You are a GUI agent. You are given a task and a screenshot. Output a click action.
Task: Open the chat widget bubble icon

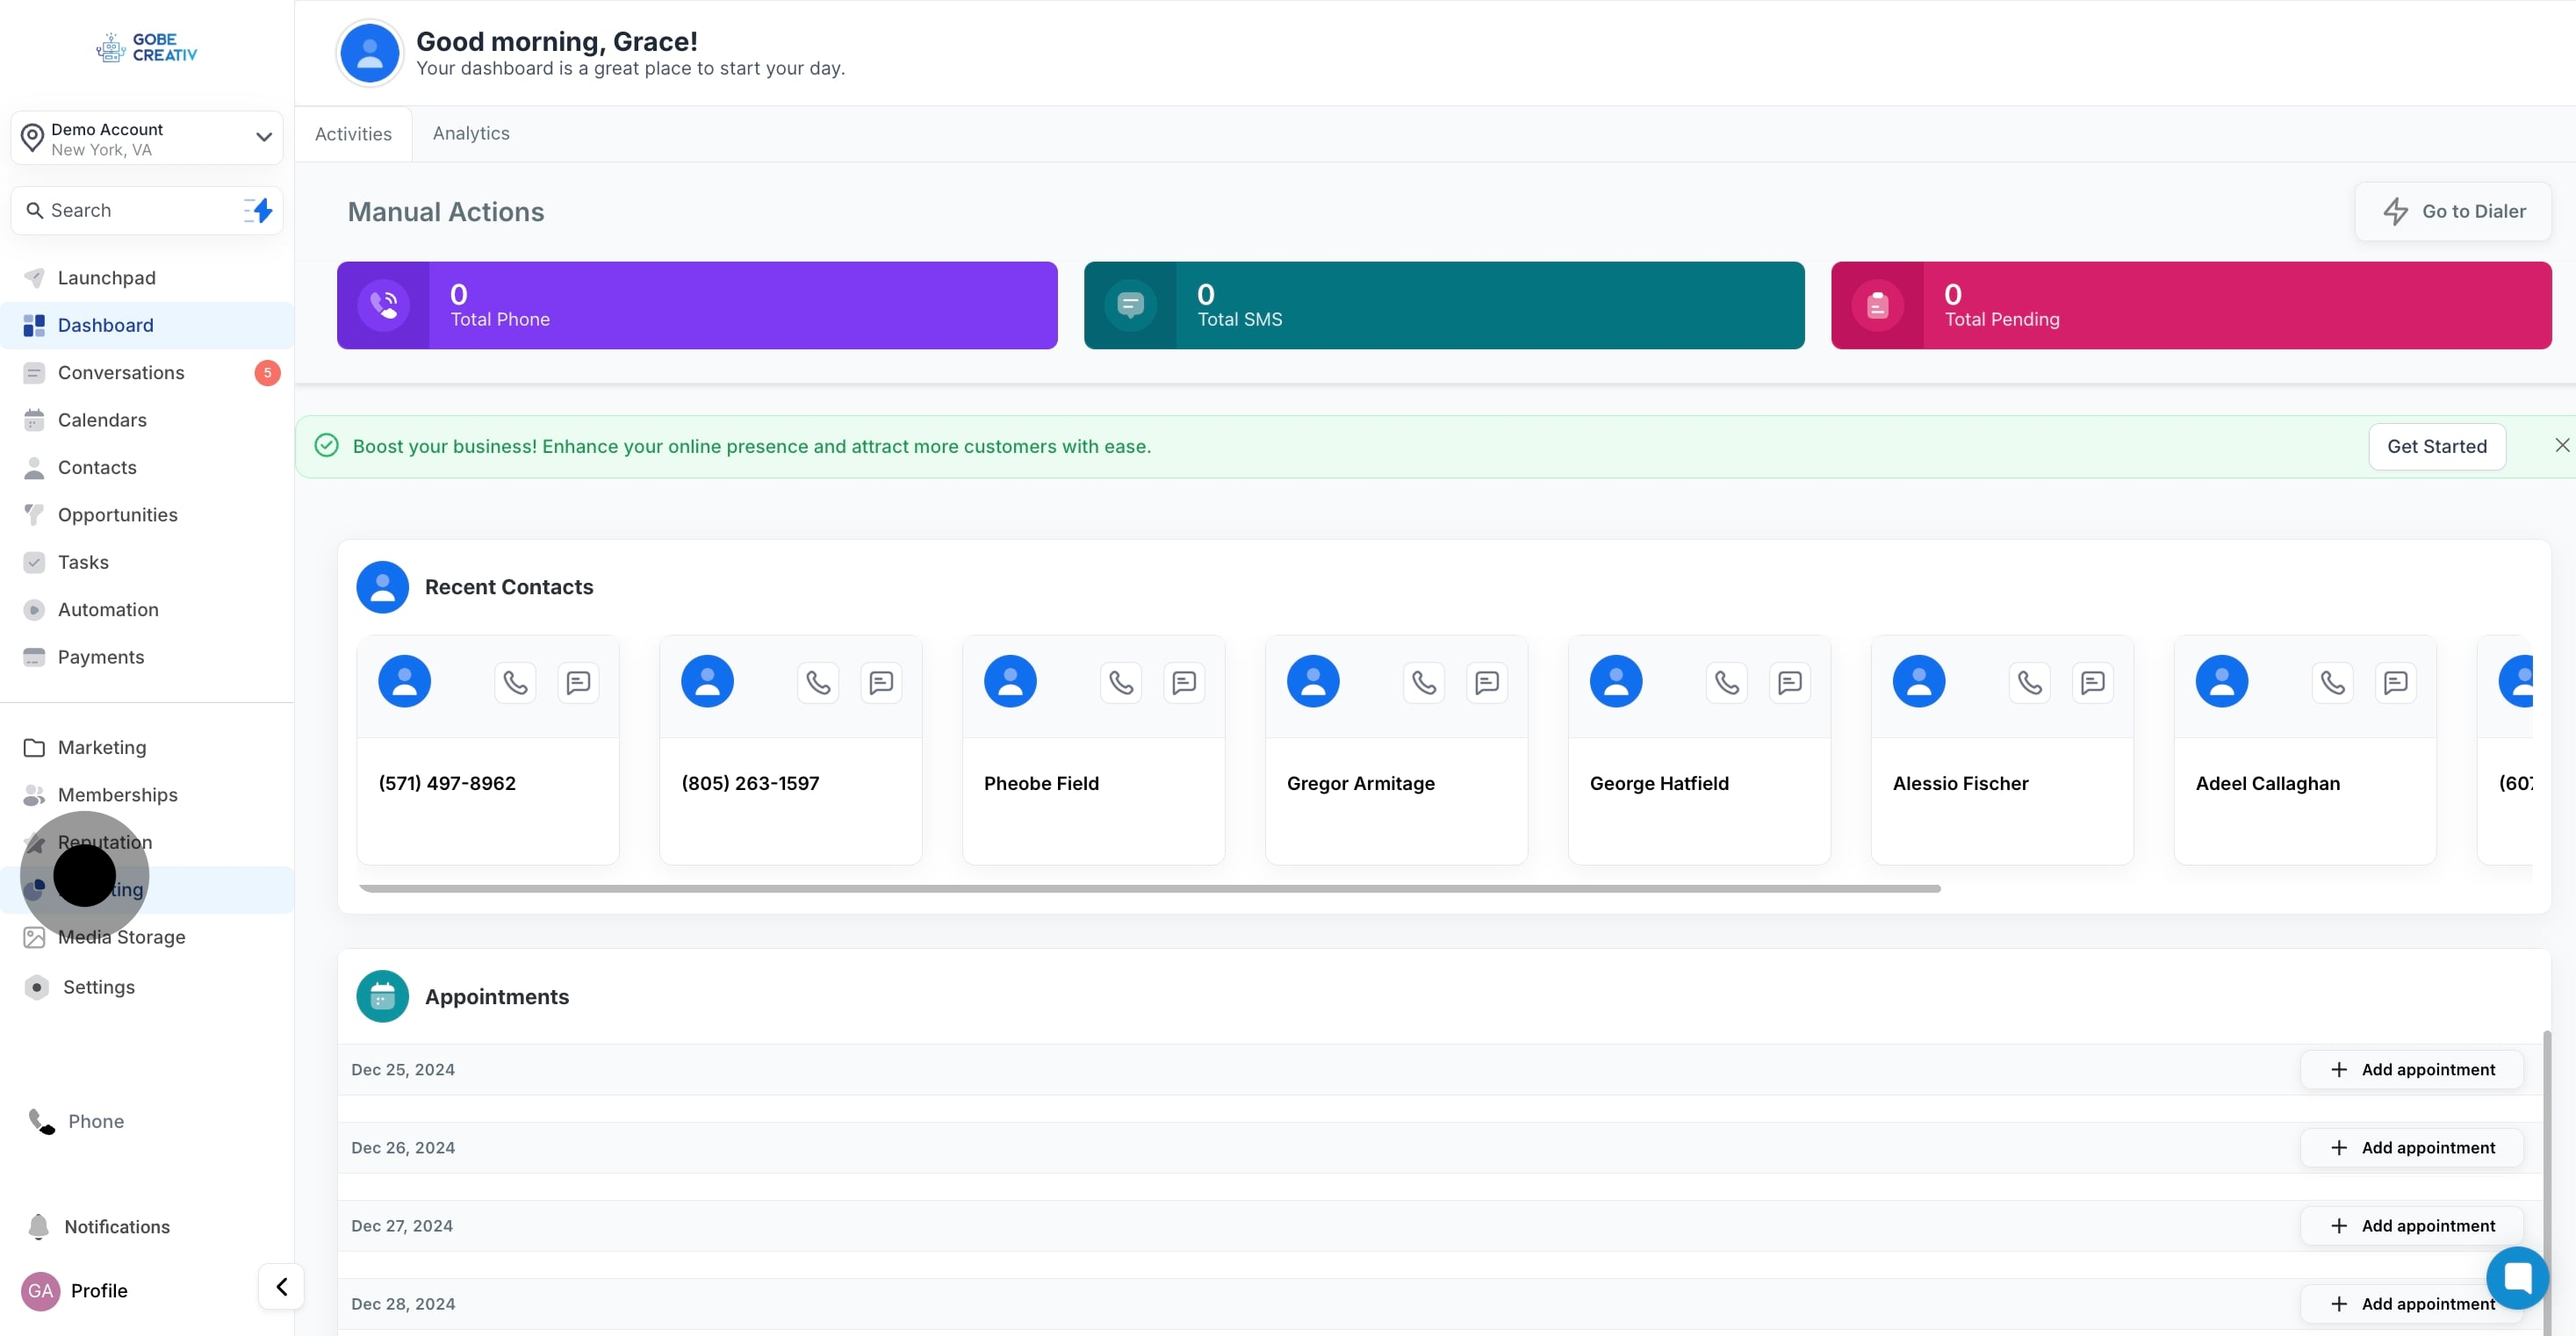coord(2516,1277)
